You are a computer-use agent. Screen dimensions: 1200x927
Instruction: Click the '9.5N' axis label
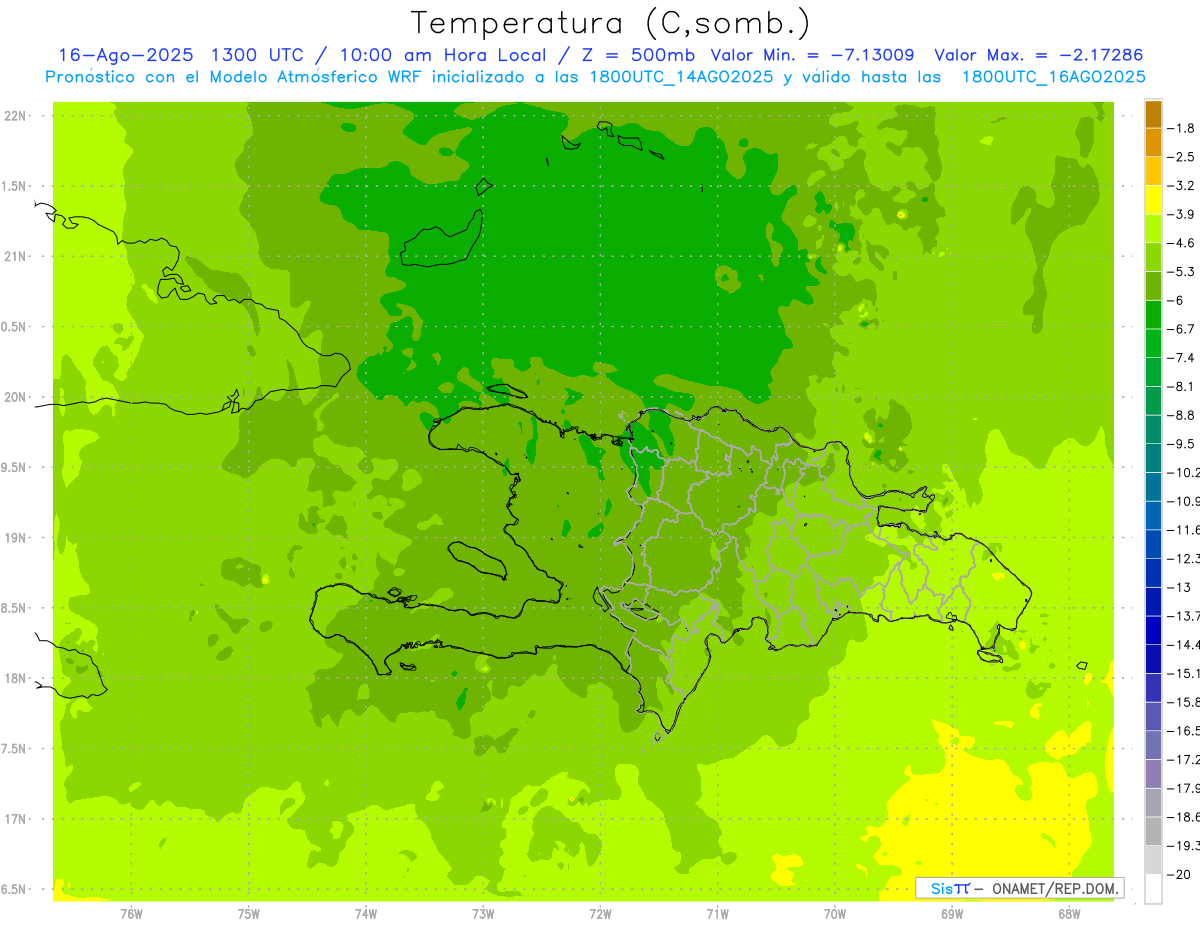(x=15, y=467)
